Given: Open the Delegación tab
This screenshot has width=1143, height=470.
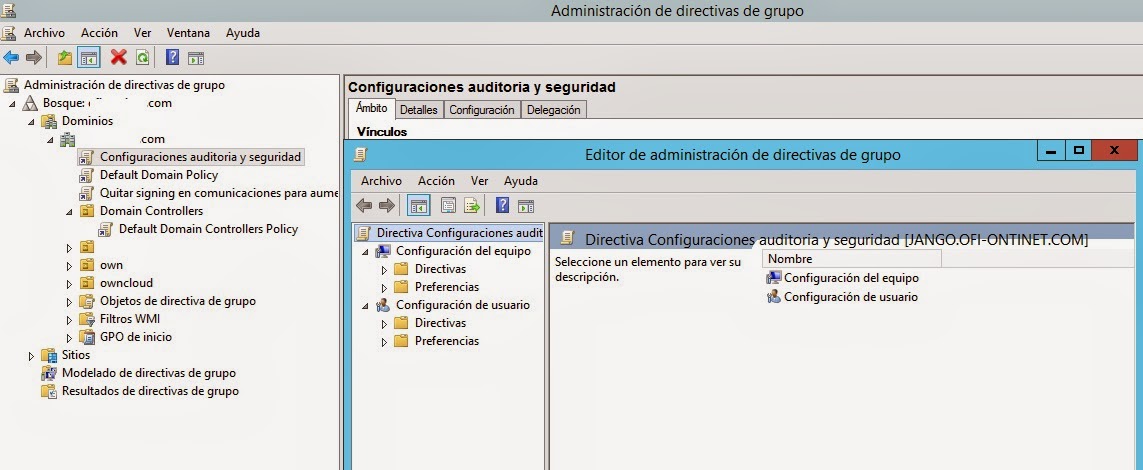Looking at the screenshot, I should click(x=553, y=110).
